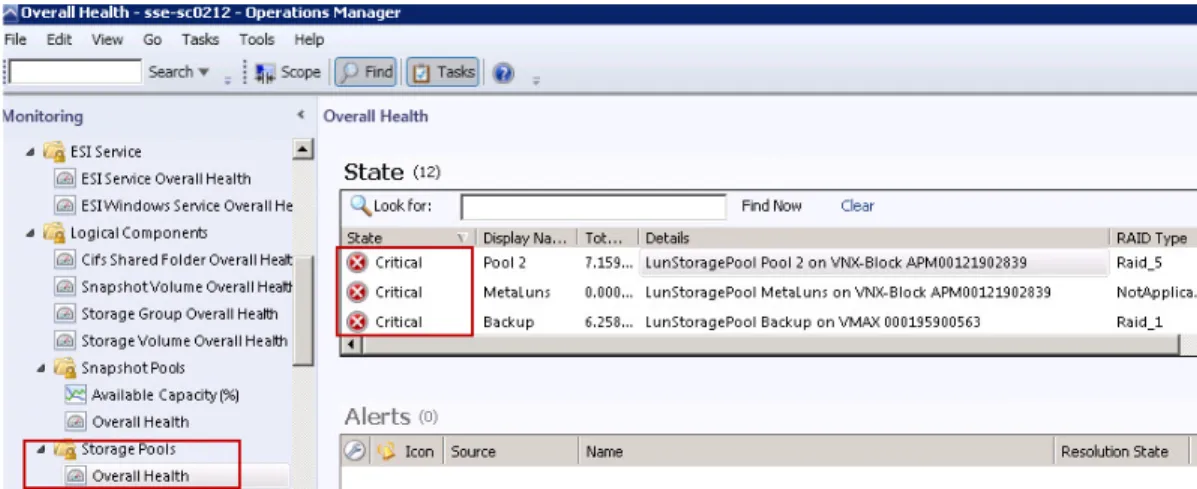Open the Go menu

pyautogui.click(x=152, y=40)
